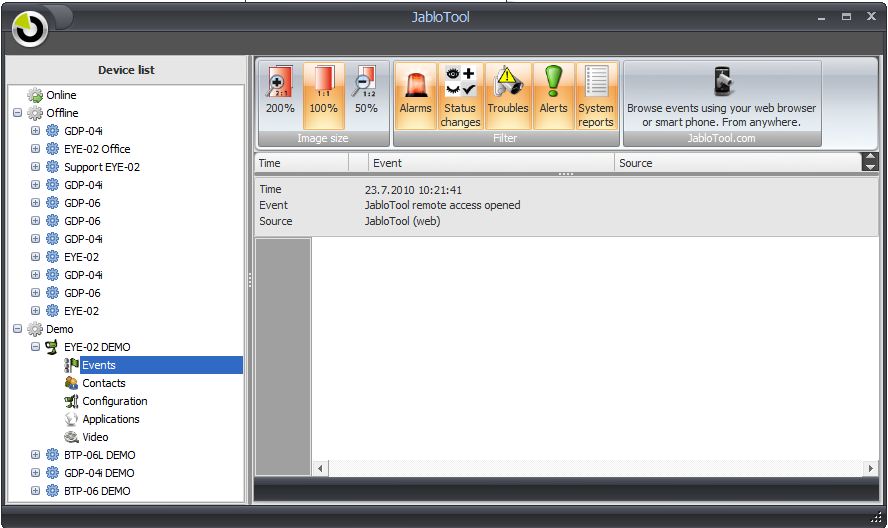888x528 pixels.
Task: Toggle the Alarms filter
Action: click(x=415, y=95)
